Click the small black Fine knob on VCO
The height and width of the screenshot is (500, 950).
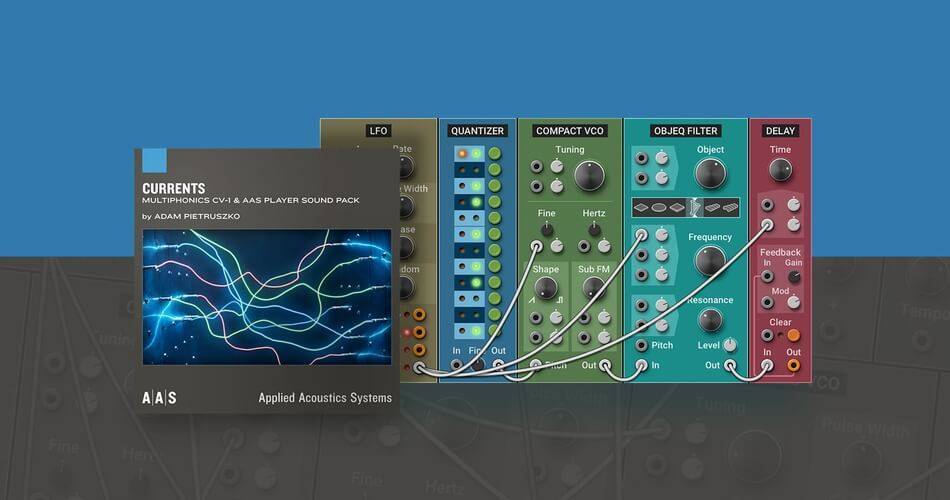pyautogui.click(x=546, y=229)
